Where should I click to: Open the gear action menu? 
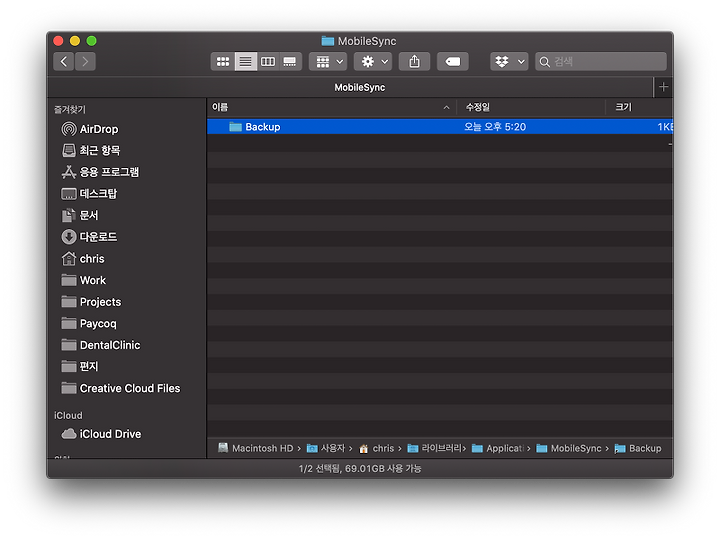[373, 62]
